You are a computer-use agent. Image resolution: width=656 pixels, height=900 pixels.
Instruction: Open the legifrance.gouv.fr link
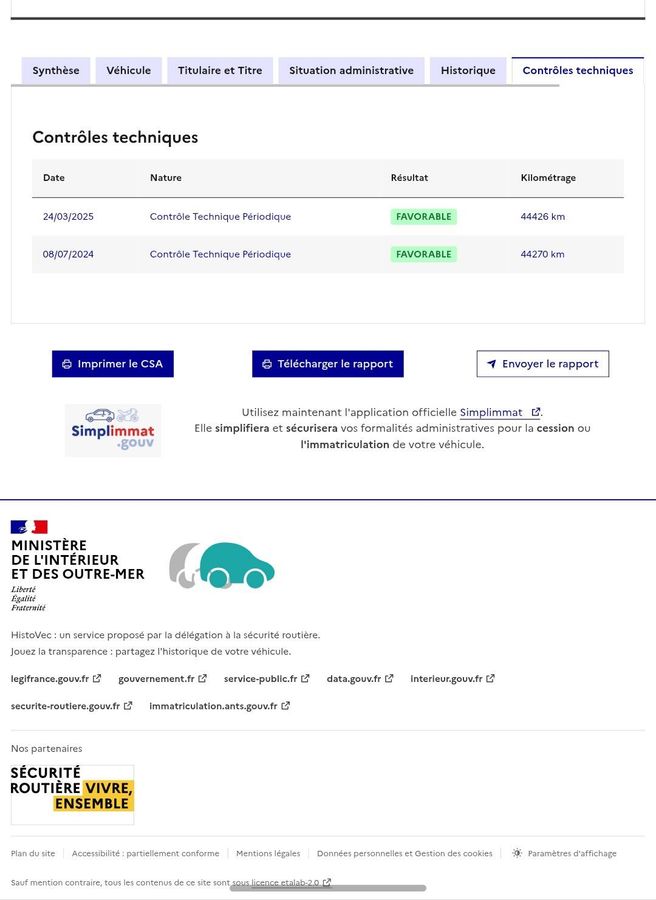coord(50,679)
